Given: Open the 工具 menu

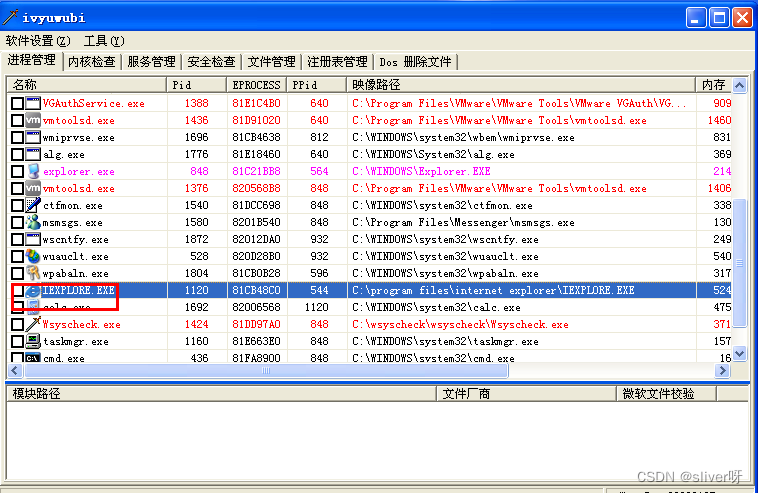Looking at the screenshot, I should tap(104, 41).
